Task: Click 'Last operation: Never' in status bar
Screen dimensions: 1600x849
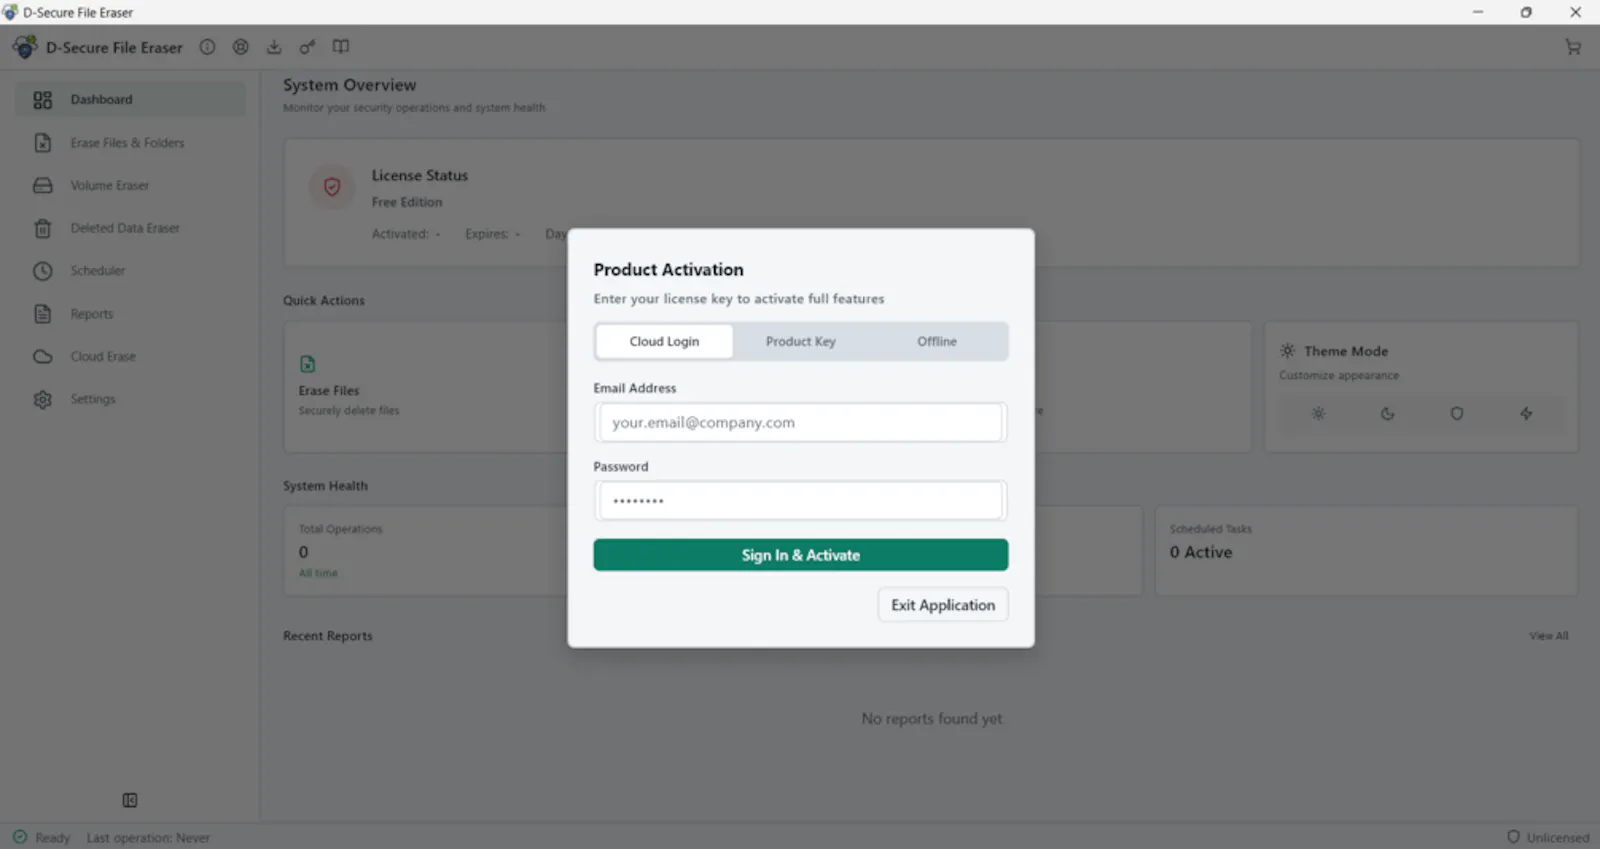Action: coord(148,838)
